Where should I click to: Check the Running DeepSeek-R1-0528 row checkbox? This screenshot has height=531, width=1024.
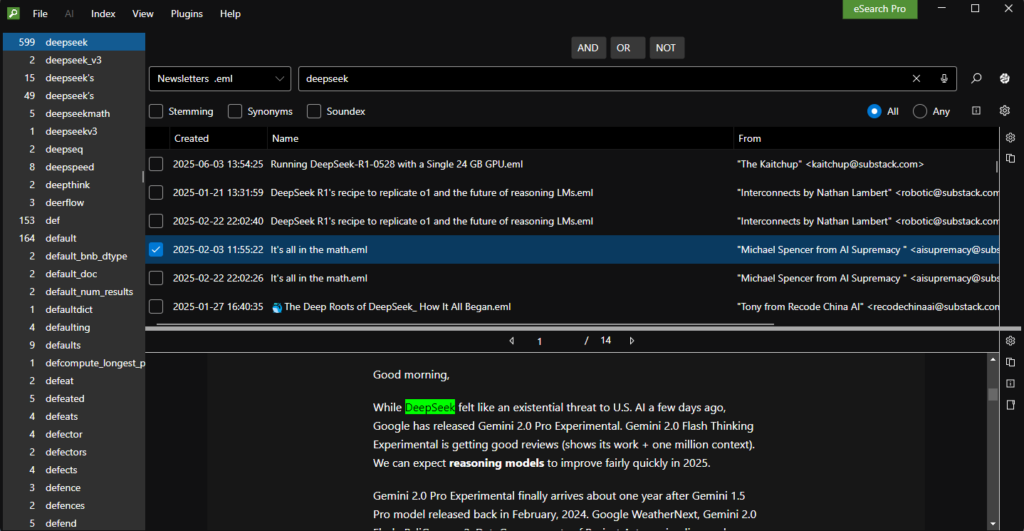[x=156, y=164]
